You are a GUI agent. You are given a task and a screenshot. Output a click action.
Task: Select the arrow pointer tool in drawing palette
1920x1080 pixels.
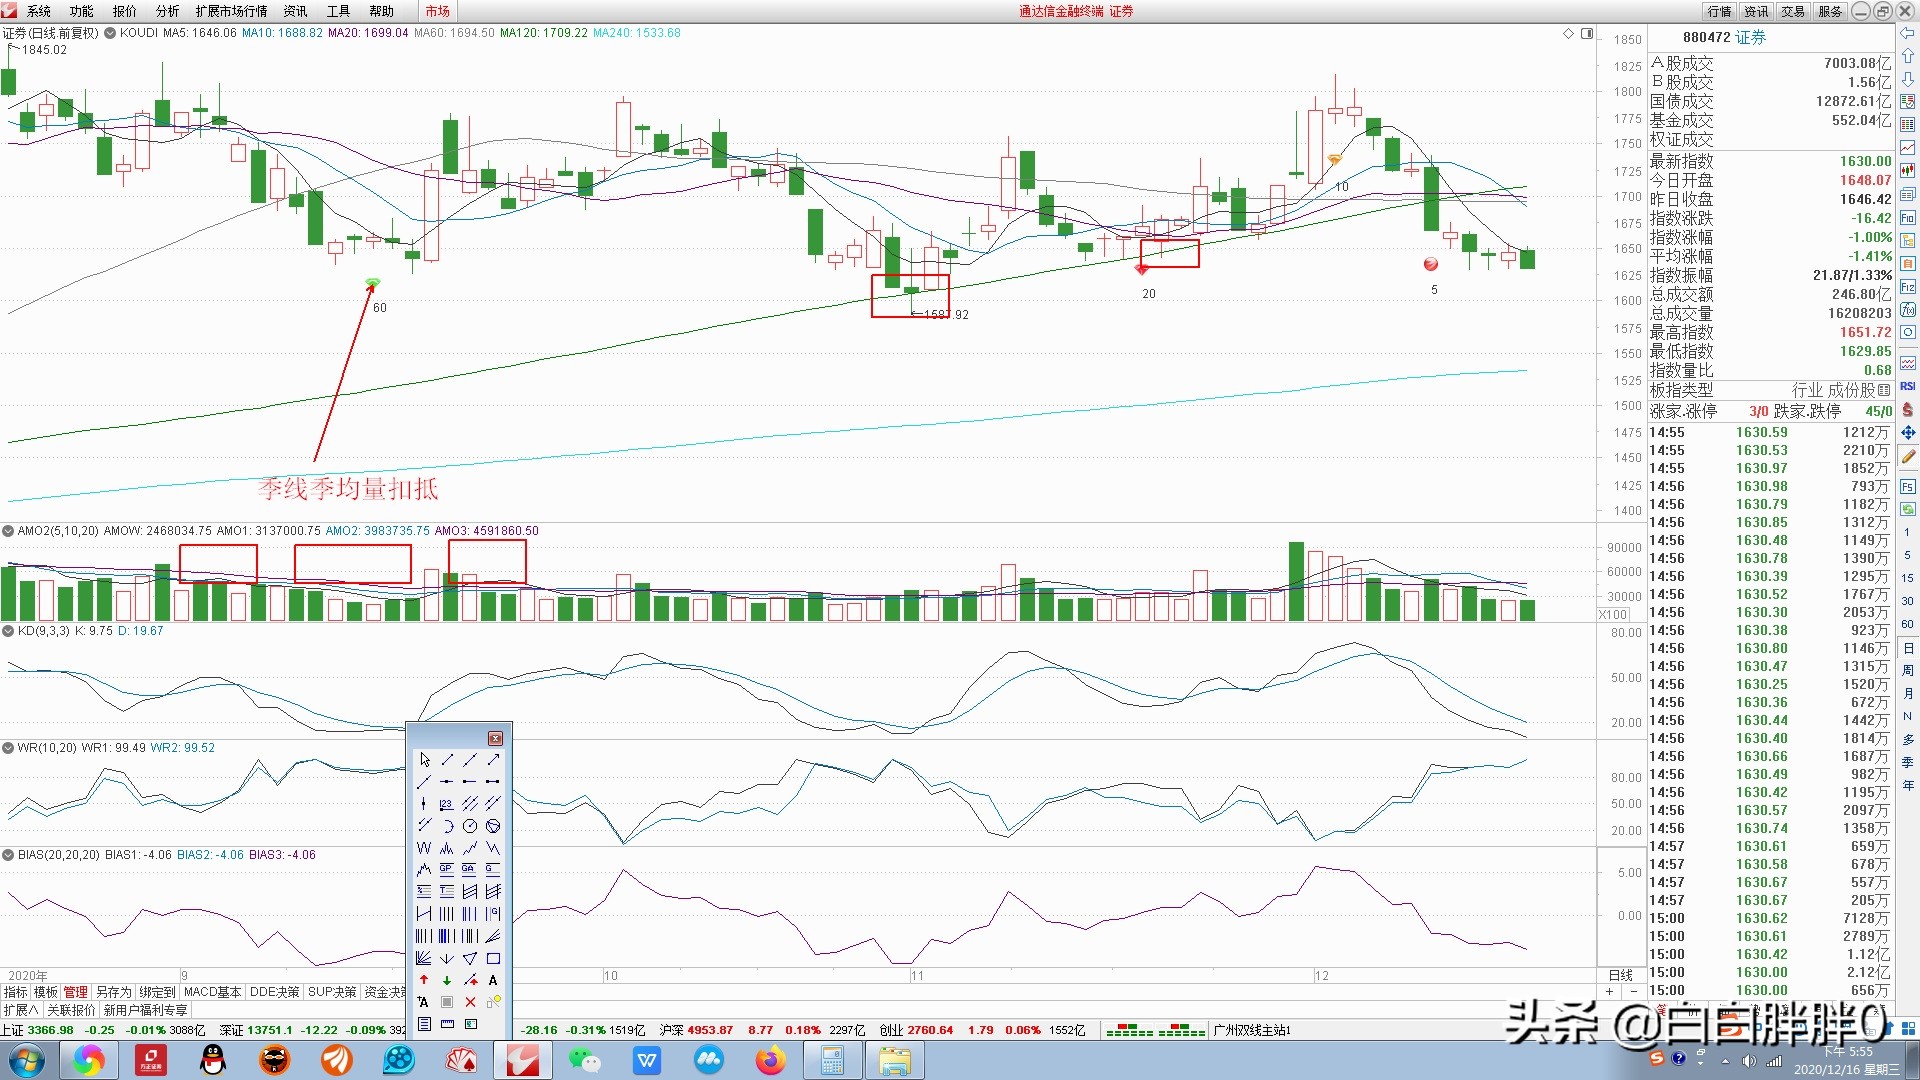click(x=424, y=760)
